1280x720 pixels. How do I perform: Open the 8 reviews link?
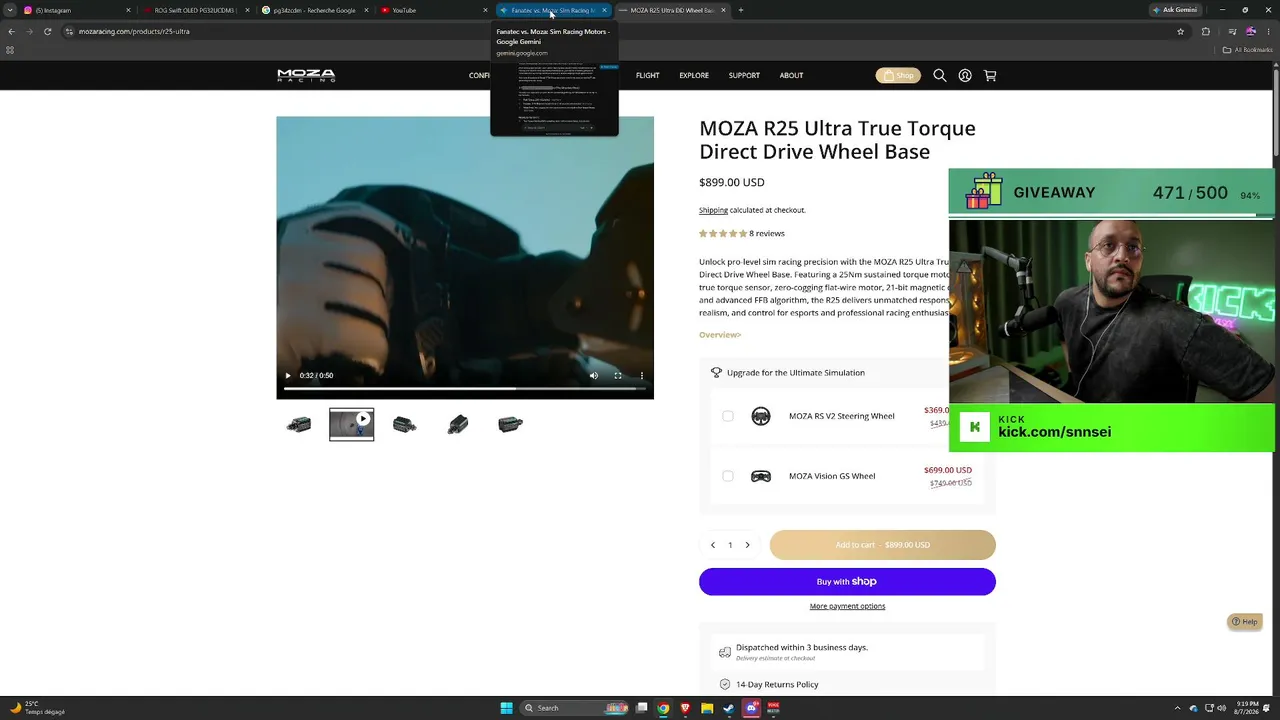[767, 233]
